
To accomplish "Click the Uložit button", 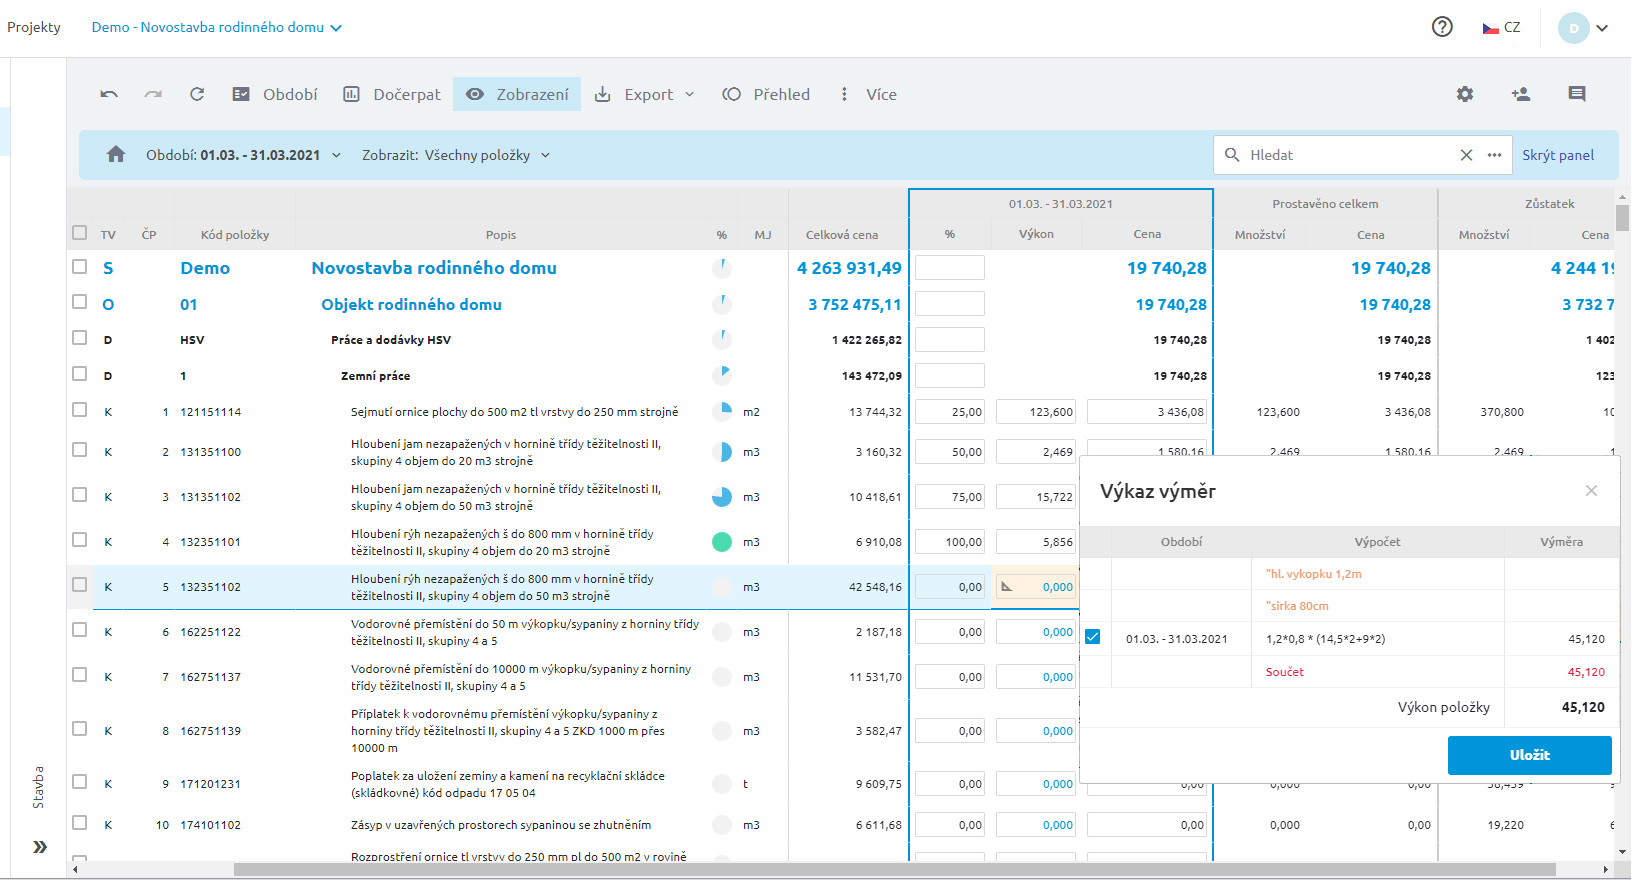I will [x=1529, y=755].
